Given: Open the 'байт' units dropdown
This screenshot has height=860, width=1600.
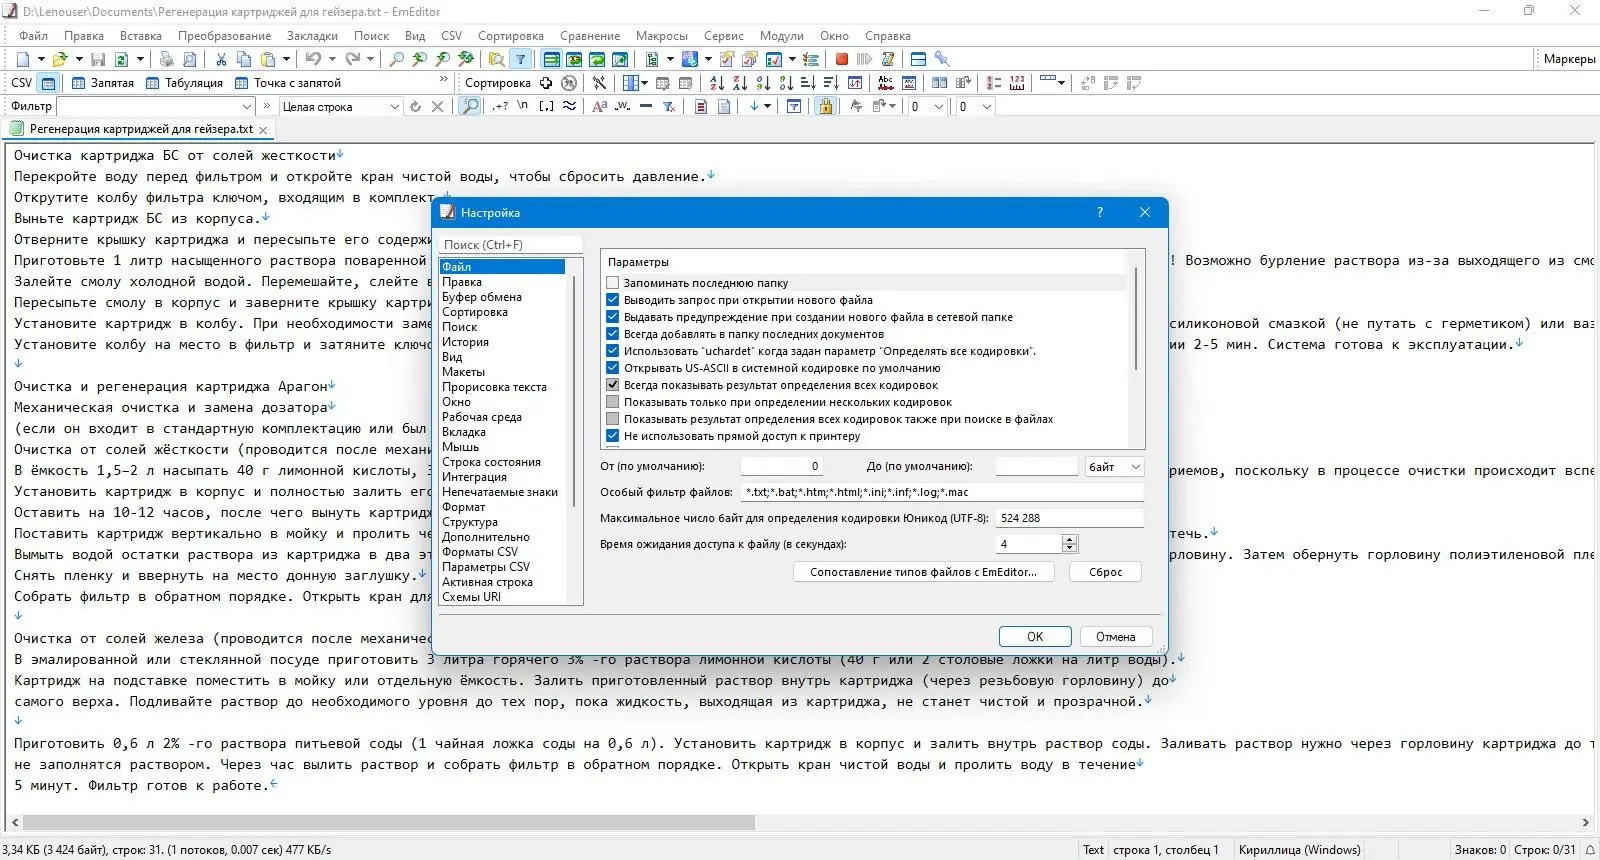Looking at the screenshot, I should pyautogui.click(x=1114, y=467).
